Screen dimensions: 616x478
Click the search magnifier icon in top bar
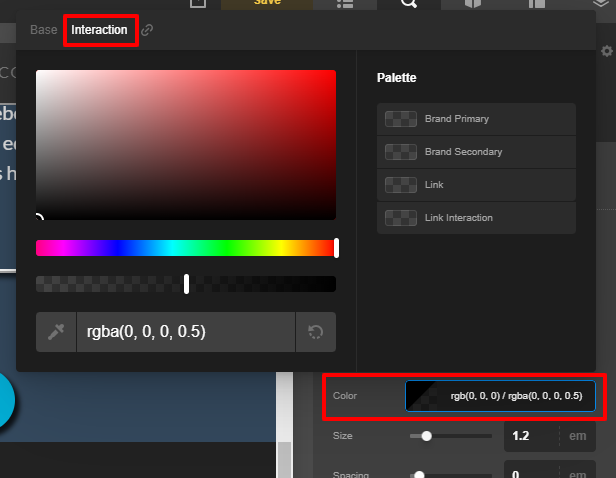click(408, 4)
